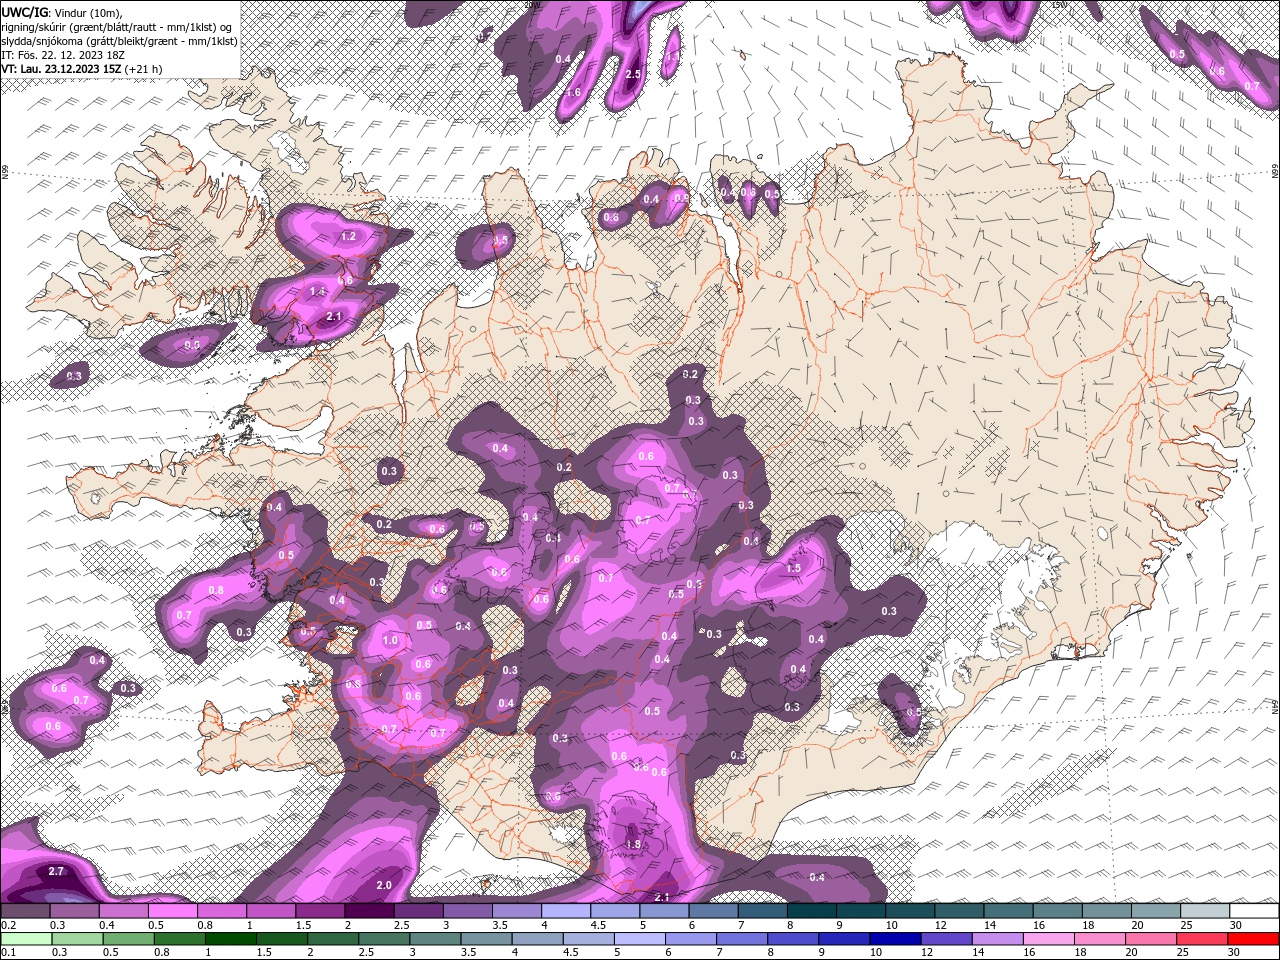The height and width of the screenshot is (960, 1280).
Task: Click the title line 'UWC/IG: Vindur (10m),'
Action: (x=62, y=12)
